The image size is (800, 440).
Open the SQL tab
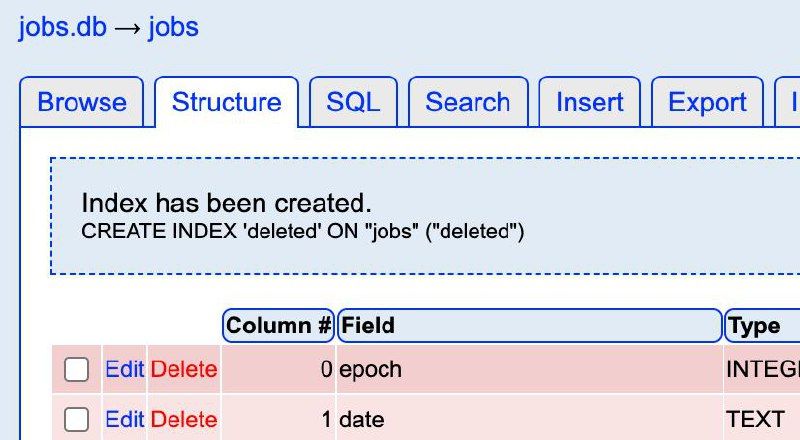(x=353, y=102)
